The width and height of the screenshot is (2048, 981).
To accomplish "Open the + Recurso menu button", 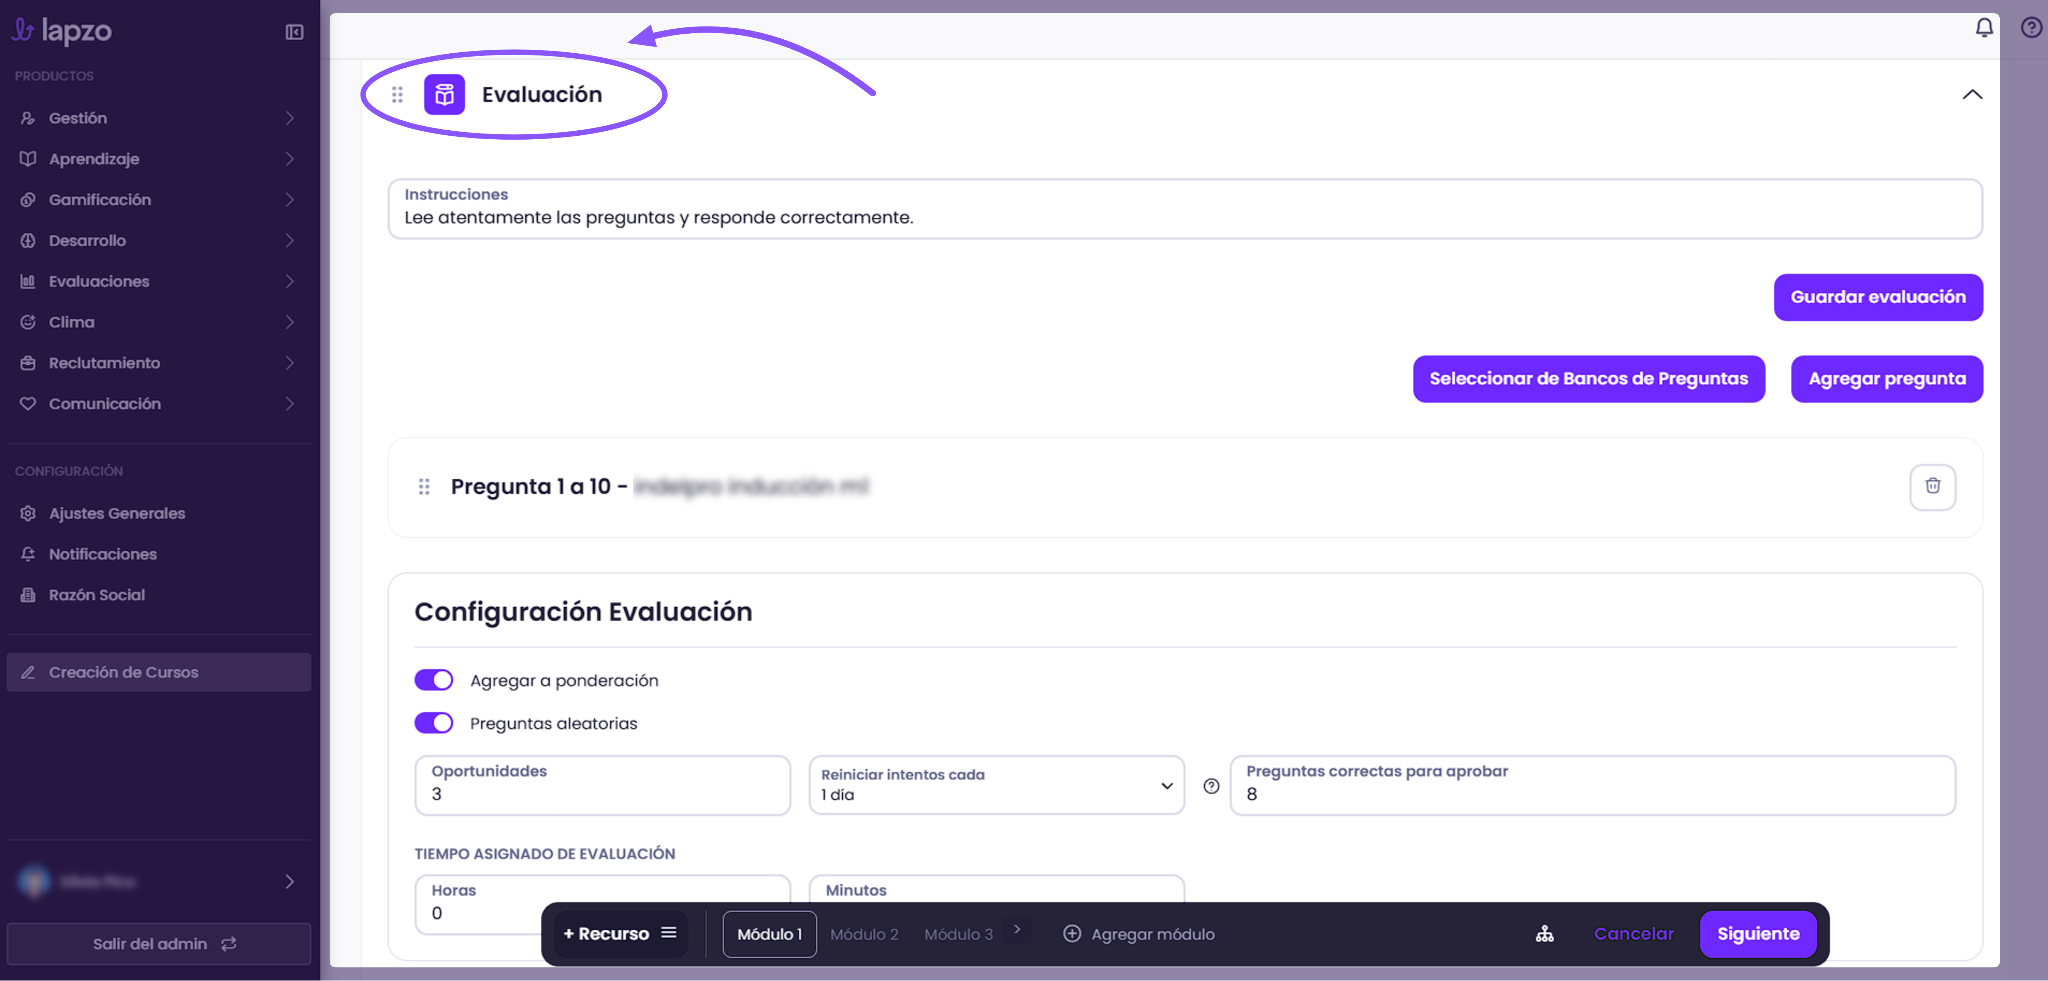I will coord(620,934).
